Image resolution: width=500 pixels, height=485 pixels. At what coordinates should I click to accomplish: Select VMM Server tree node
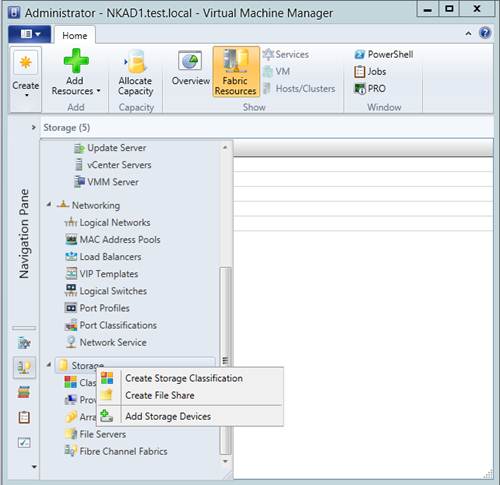click(x=106, y=182)
